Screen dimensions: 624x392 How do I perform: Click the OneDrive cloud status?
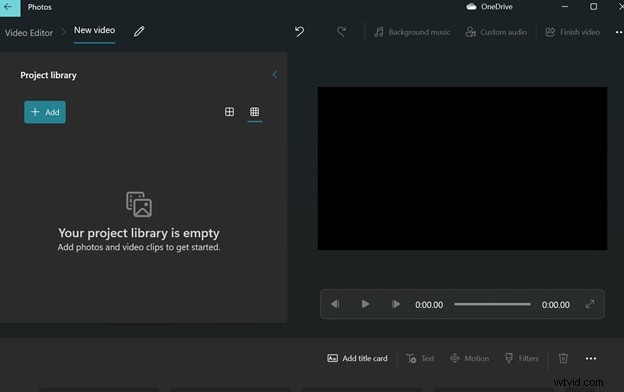click(x=489, y=7)
